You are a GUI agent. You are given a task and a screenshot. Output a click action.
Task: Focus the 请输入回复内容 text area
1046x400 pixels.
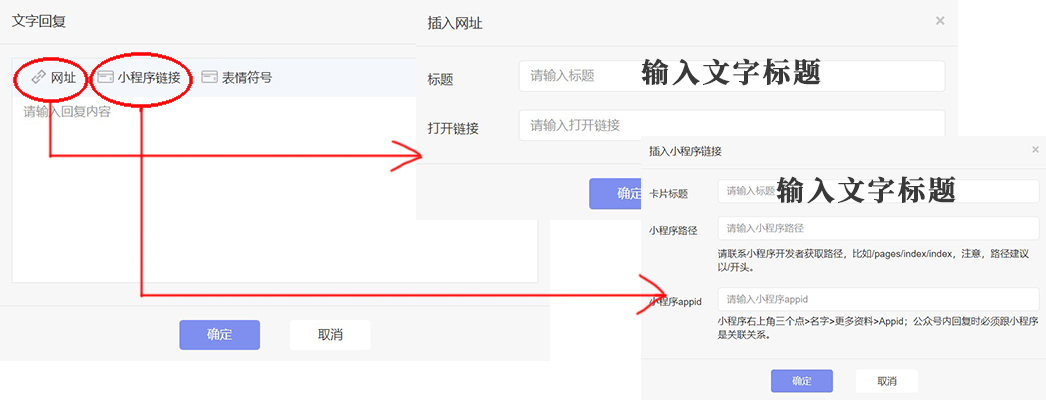pos(275,190)
